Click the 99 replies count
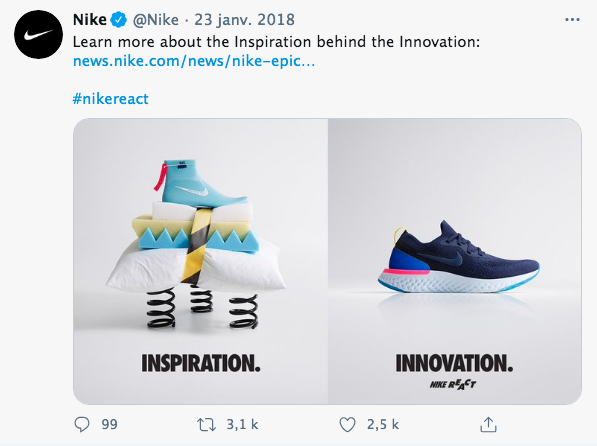 point(109,424)
